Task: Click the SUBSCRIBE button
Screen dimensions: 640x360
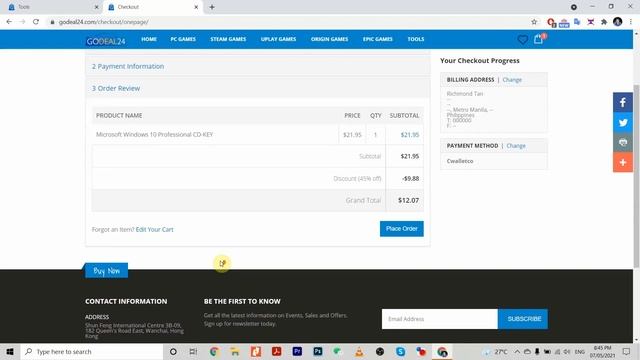Action: coord(523,319)
